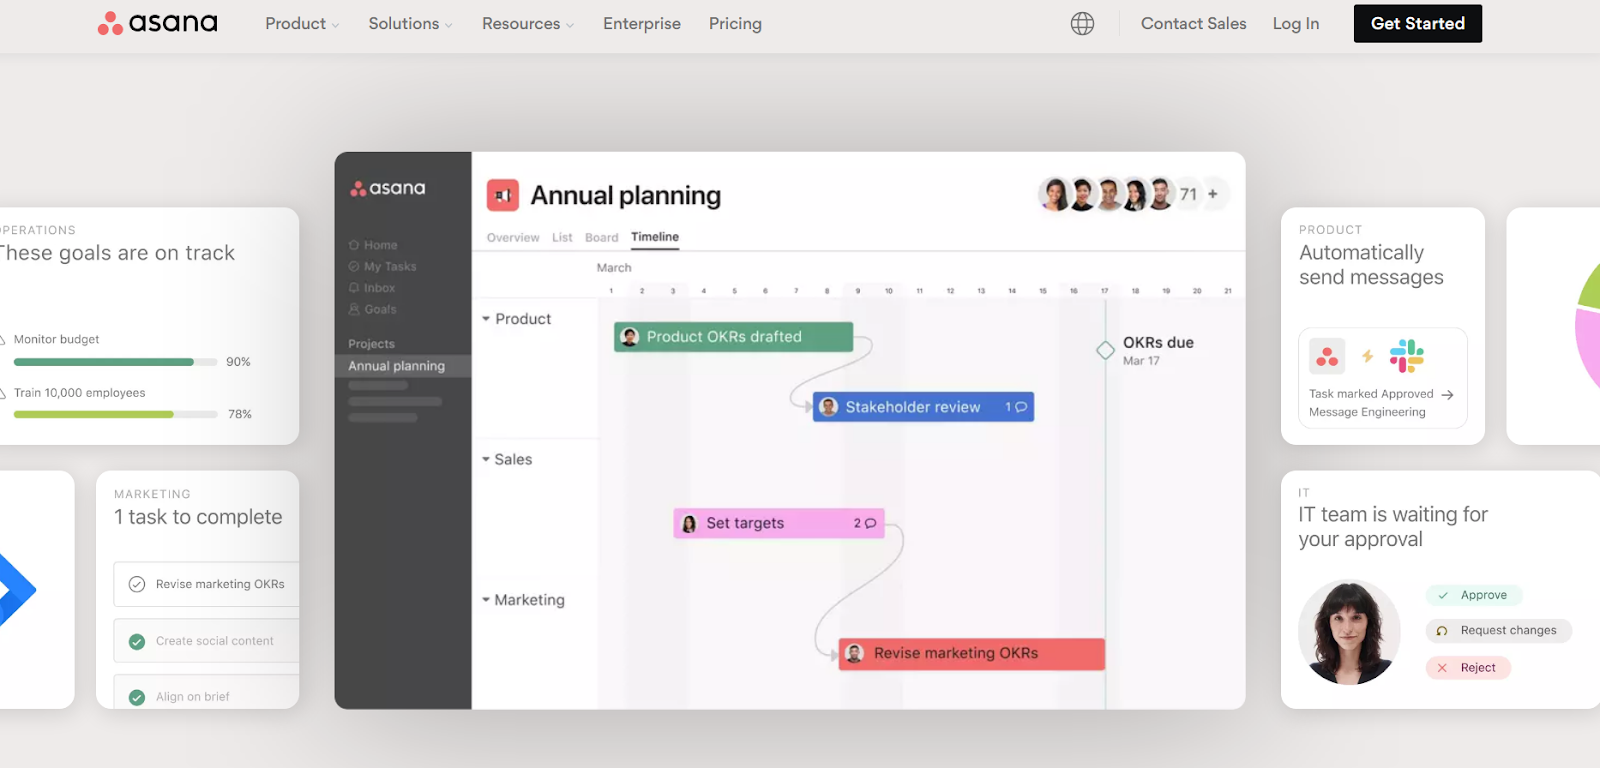Click the Product OKRs drafted task bar

coord(733,337)
